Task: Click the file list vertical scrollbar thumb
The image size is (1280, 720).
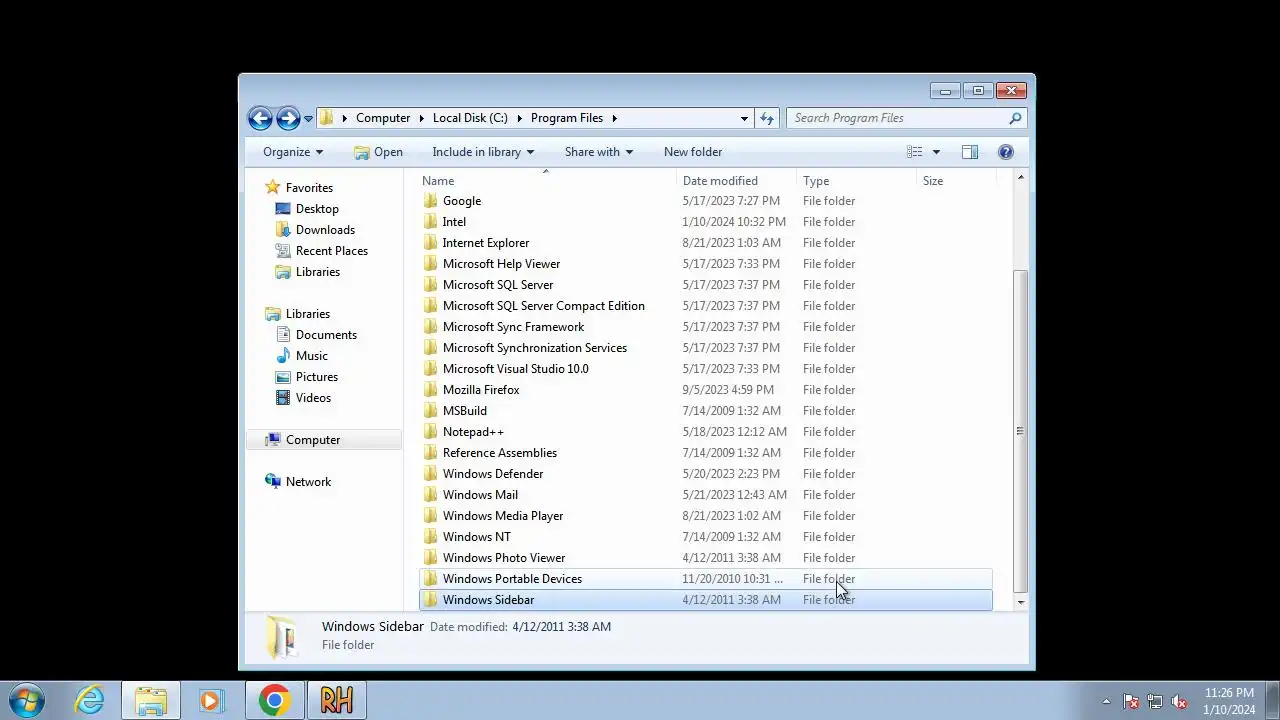Action: point(1020,431)
